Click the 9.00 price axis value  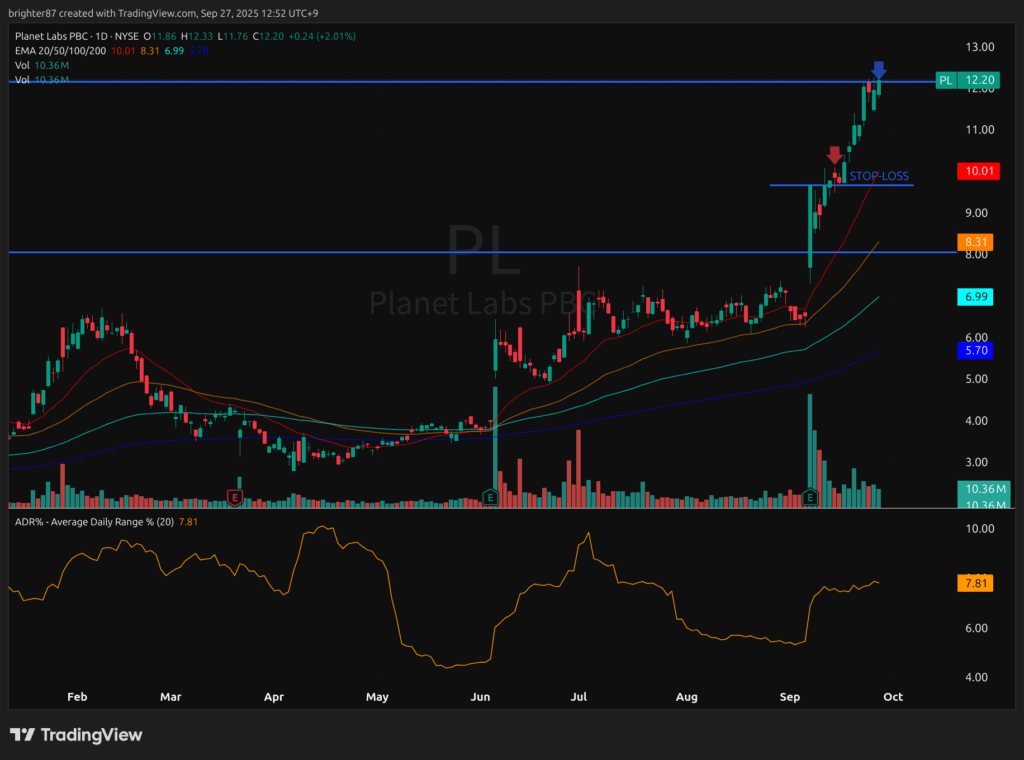(976, 213)
